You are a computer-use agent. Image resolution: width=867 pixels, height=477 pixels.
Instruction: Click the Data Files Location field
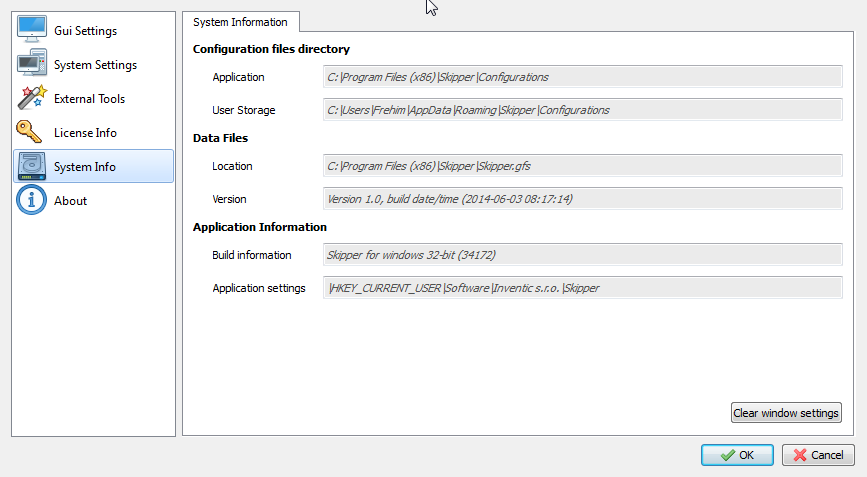582,166
